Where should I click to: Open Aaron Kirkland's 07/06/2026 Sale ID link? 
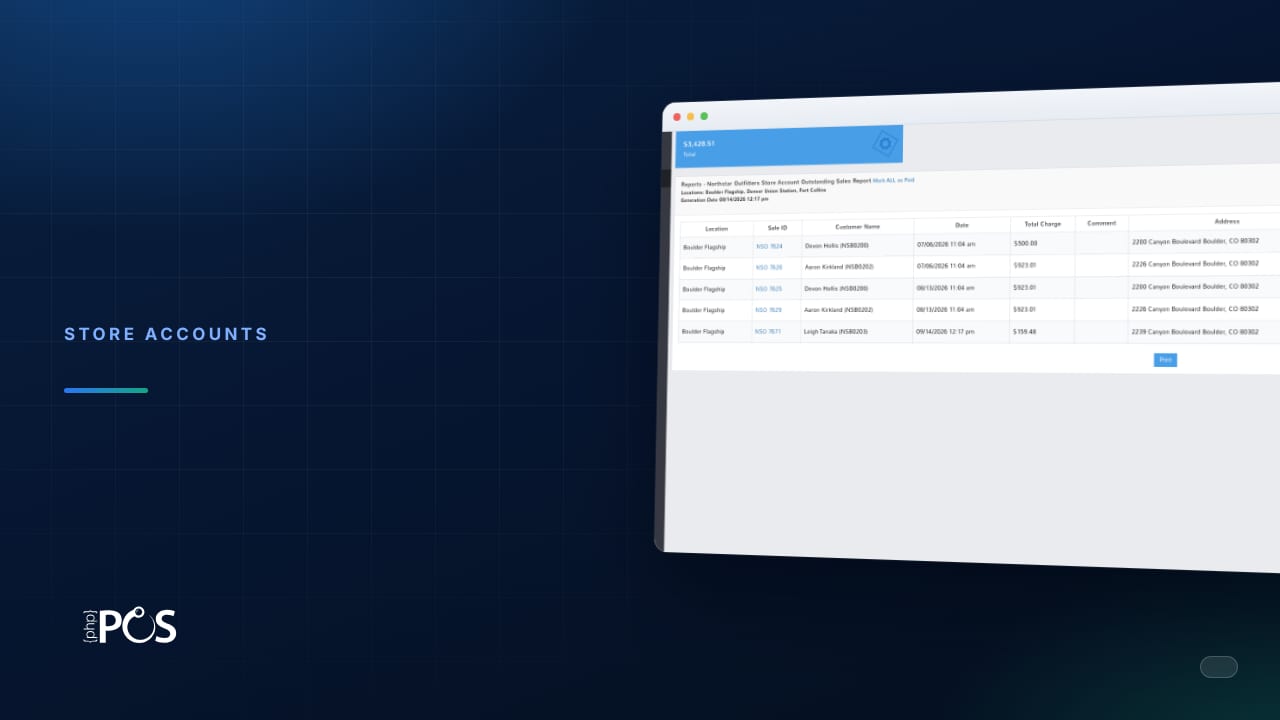click(x=769, y=268)
